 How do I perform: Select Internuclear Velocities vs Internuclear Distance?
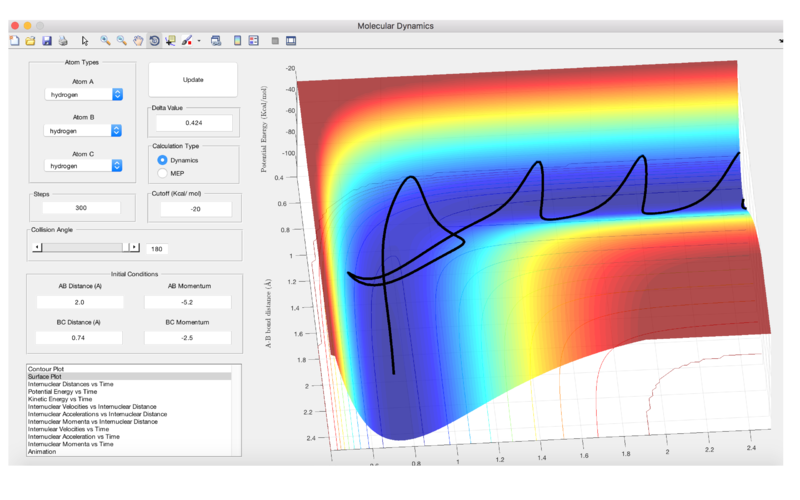[x=129, y=407]
